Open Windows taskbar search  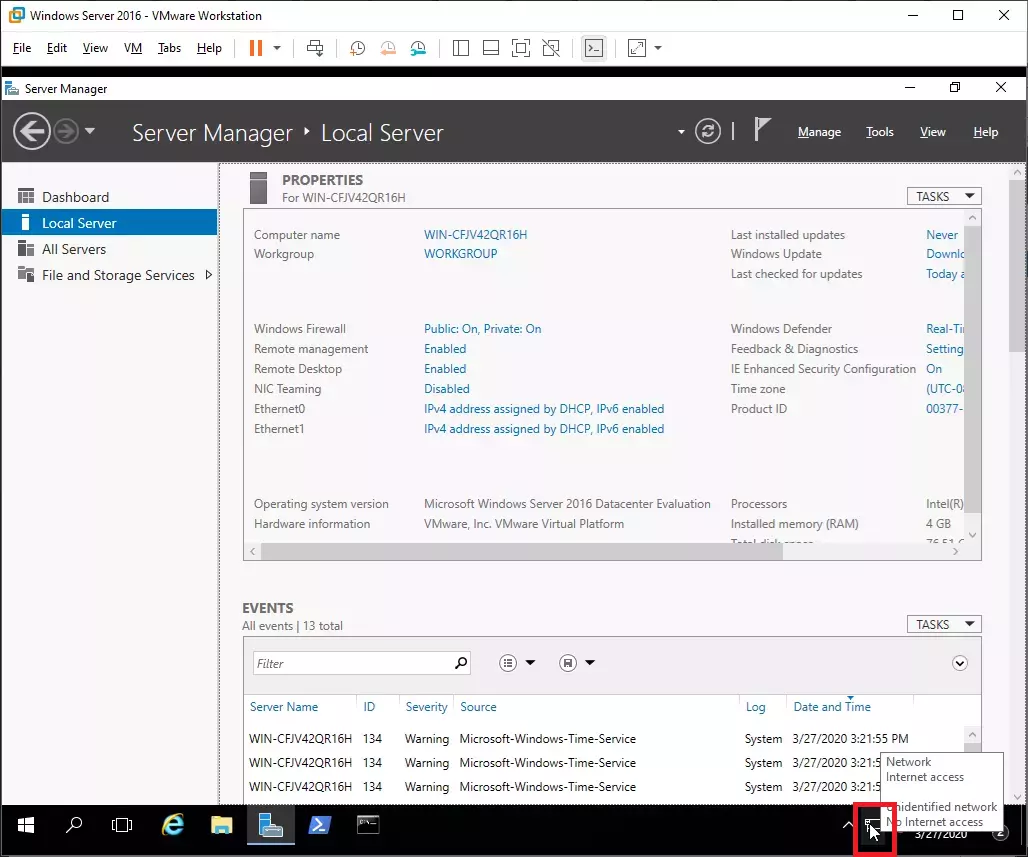click(x=74, y=825)
